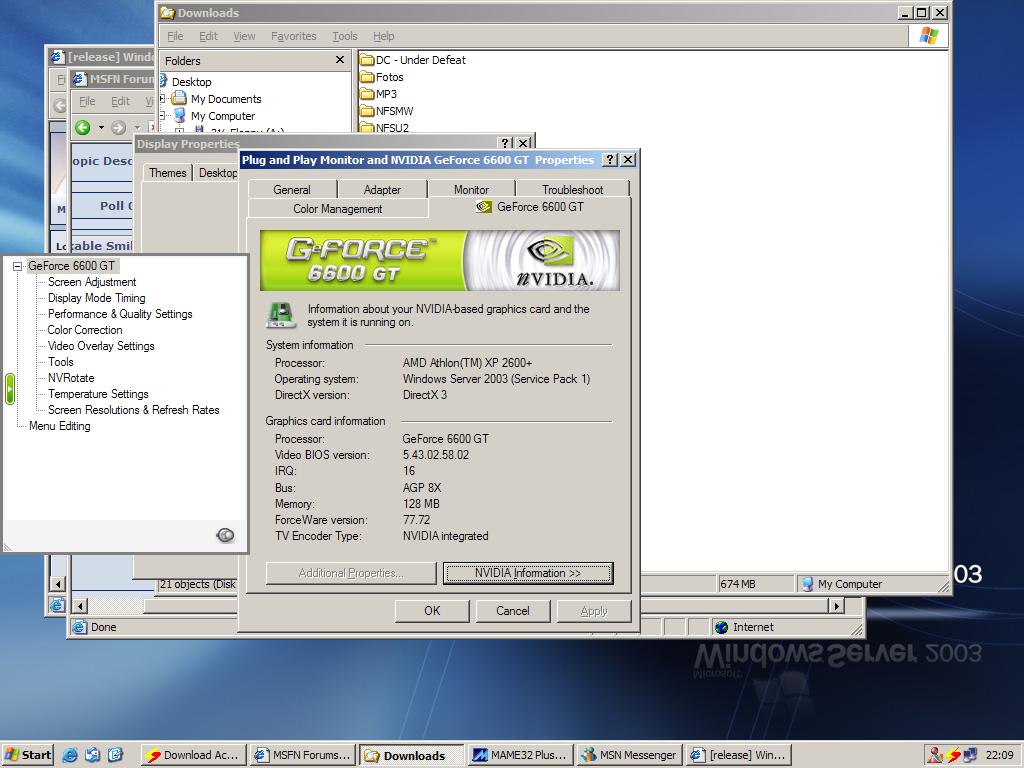Click the Internet Explorer quick launch icon
Screen dimensions: 1024x768
(x=70, y=755)
